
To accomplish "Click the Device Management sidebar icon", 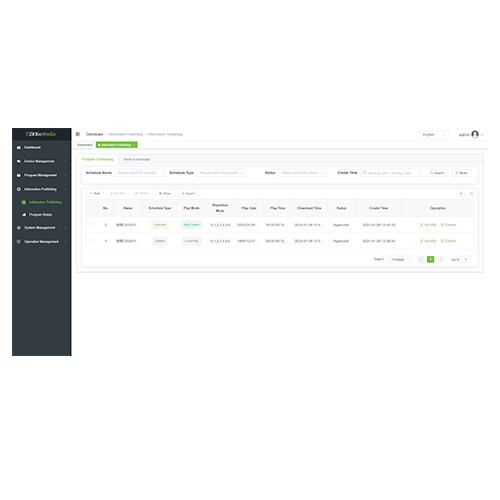I will pyautogui.click(x=19, y=161).
